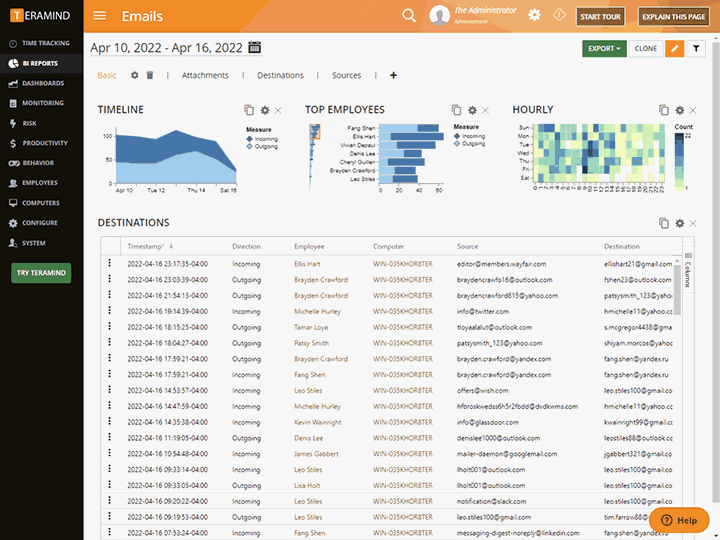Toggle Incoming measure in Top Employees legend
Image resolution: width=720 pixels, height=540 pixels.
[x=472, y=136]
